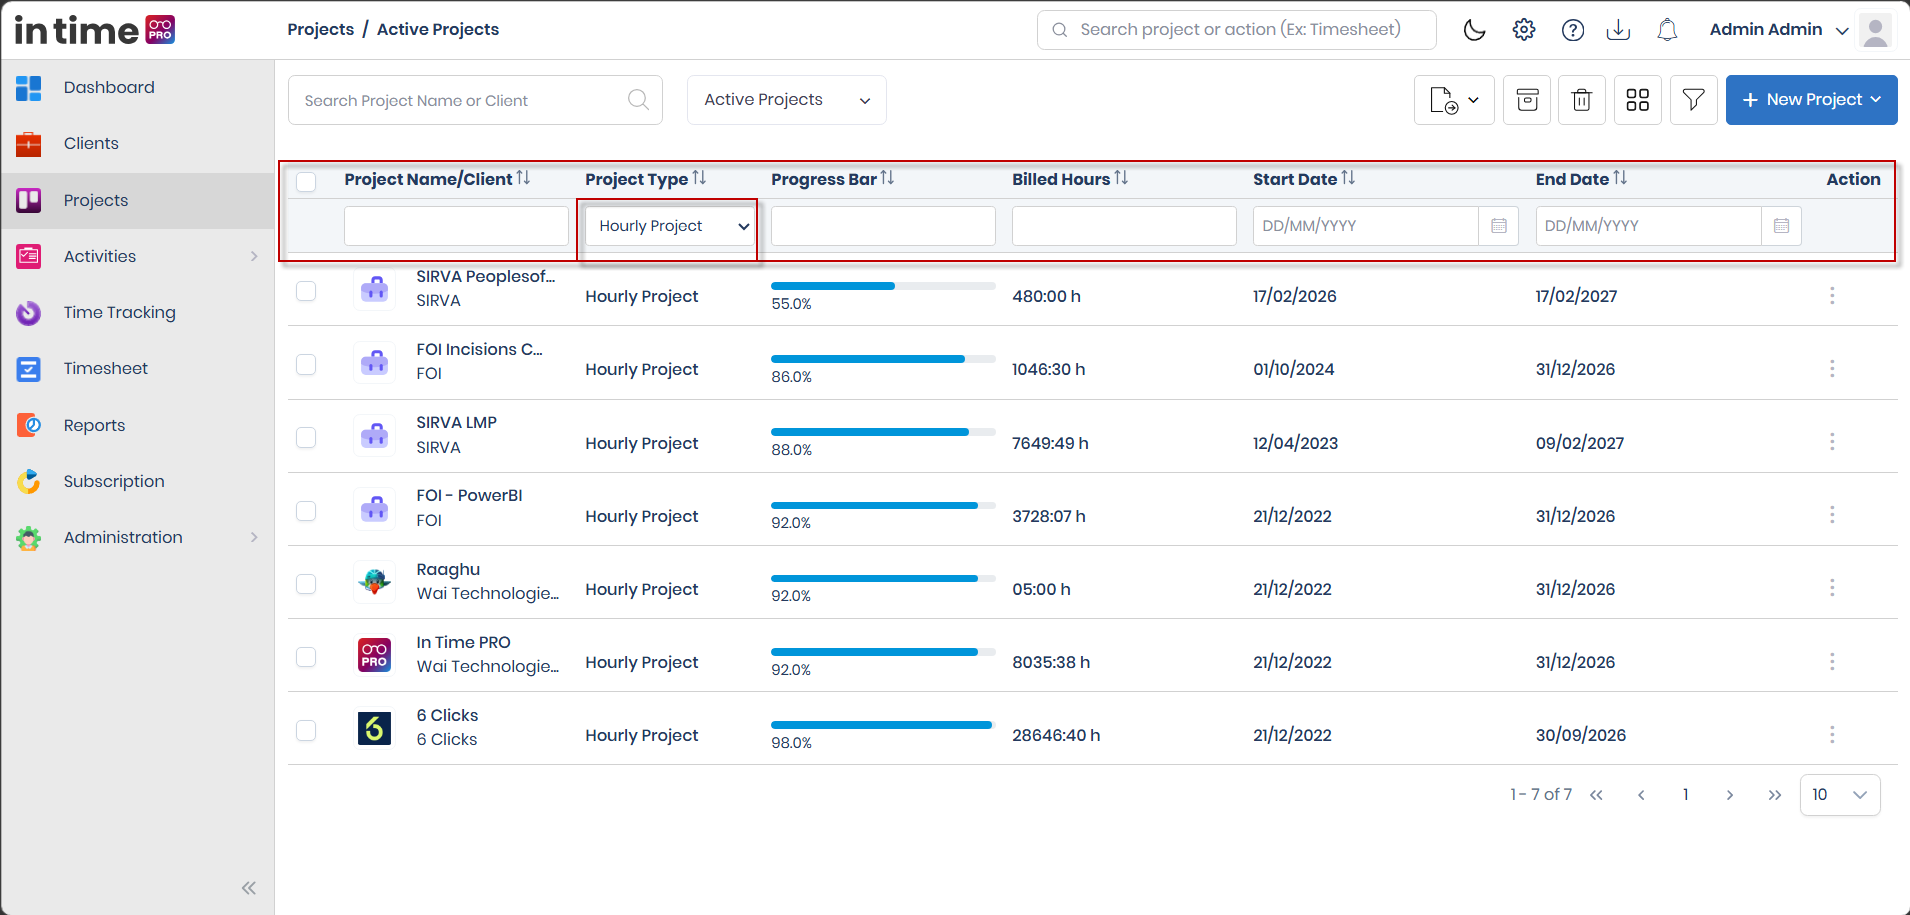The height and width of the screenshot is (915, 1910).
Task: Check the Raaghu project row checkbox
Action: point(306,584)
